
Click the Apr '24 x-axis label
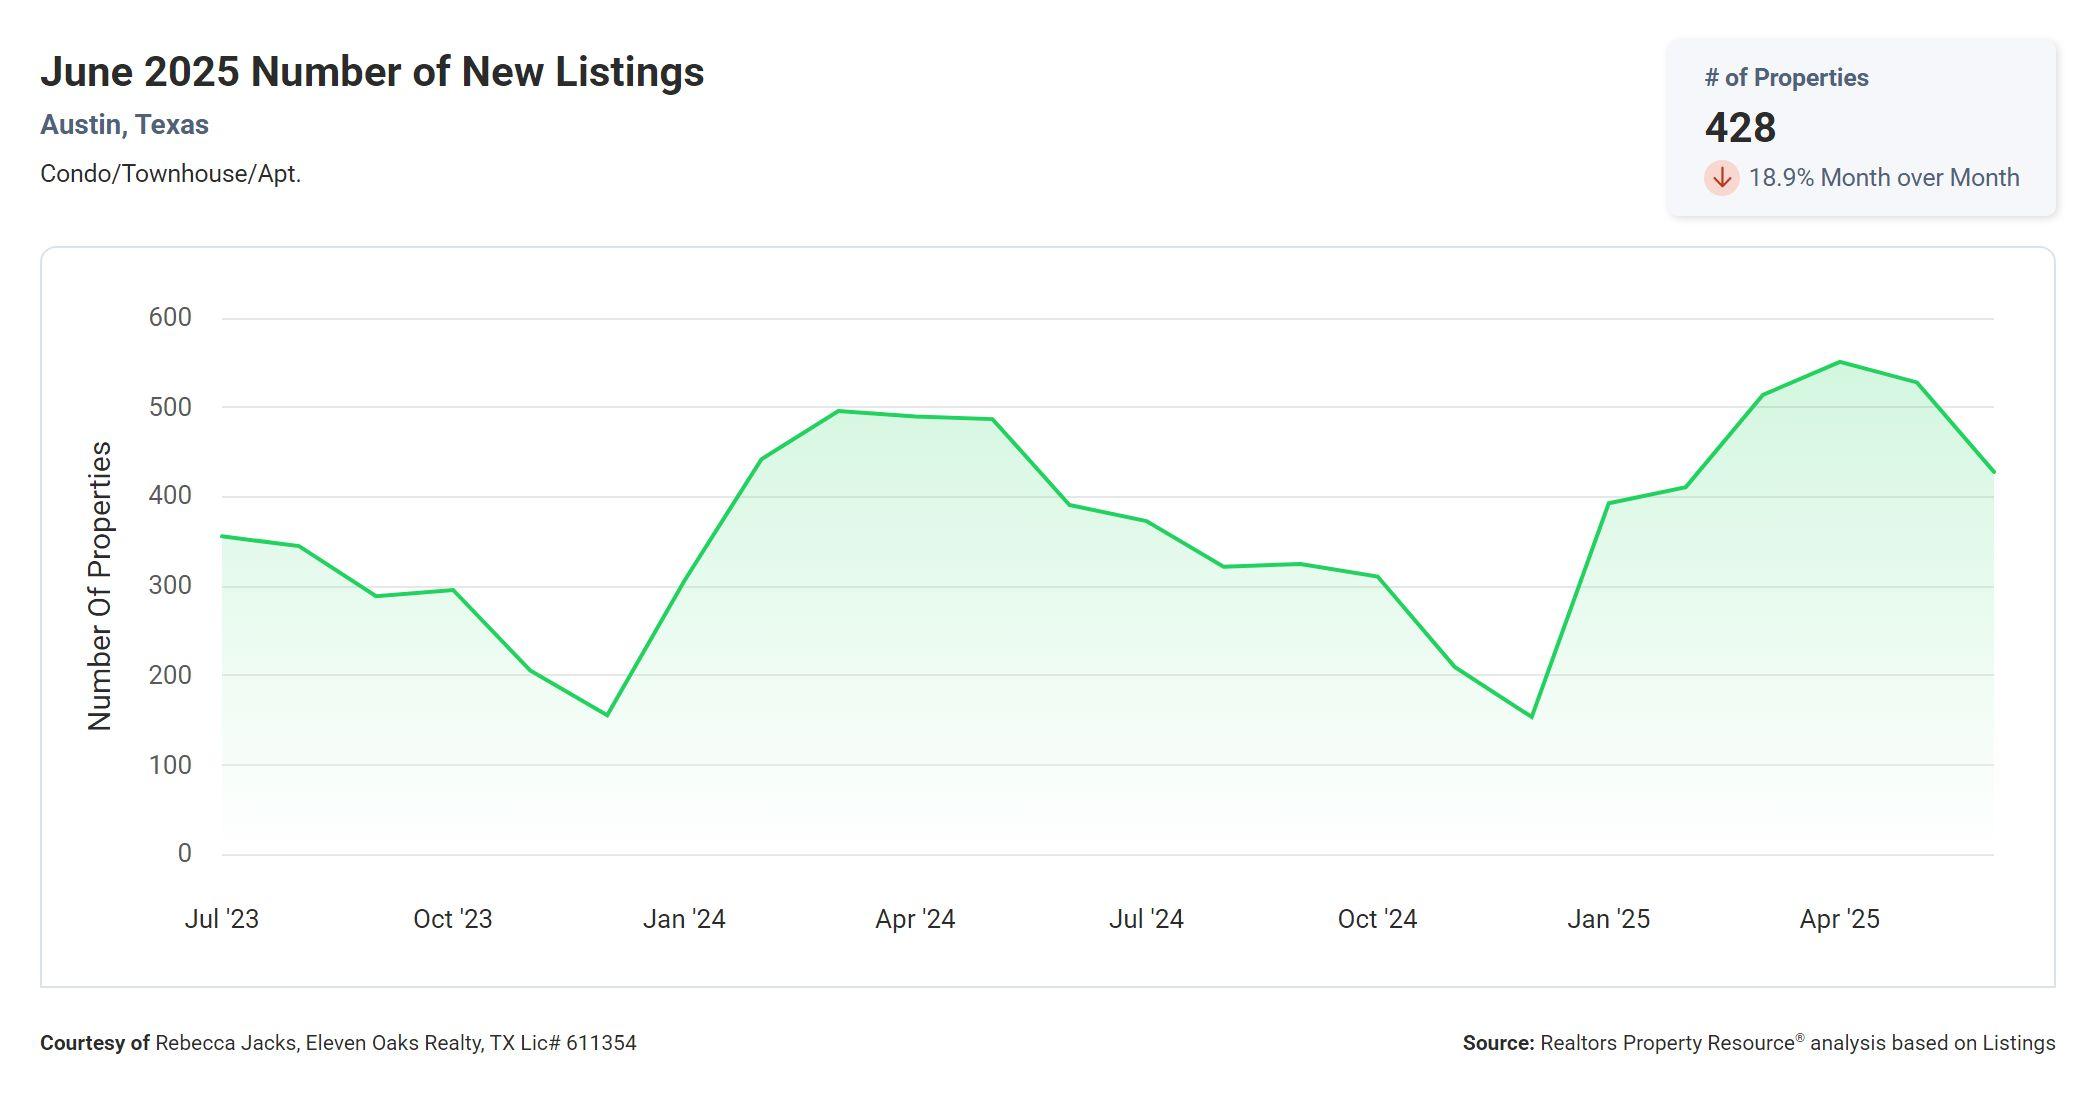pyautogui.click(x=915, y=919)
